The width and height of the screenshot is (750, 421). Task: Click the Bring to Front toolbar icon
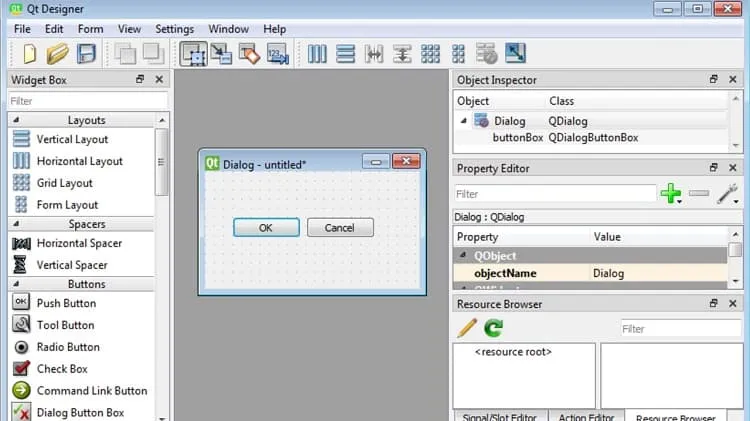pyautogui.click(x=154, y=53)
